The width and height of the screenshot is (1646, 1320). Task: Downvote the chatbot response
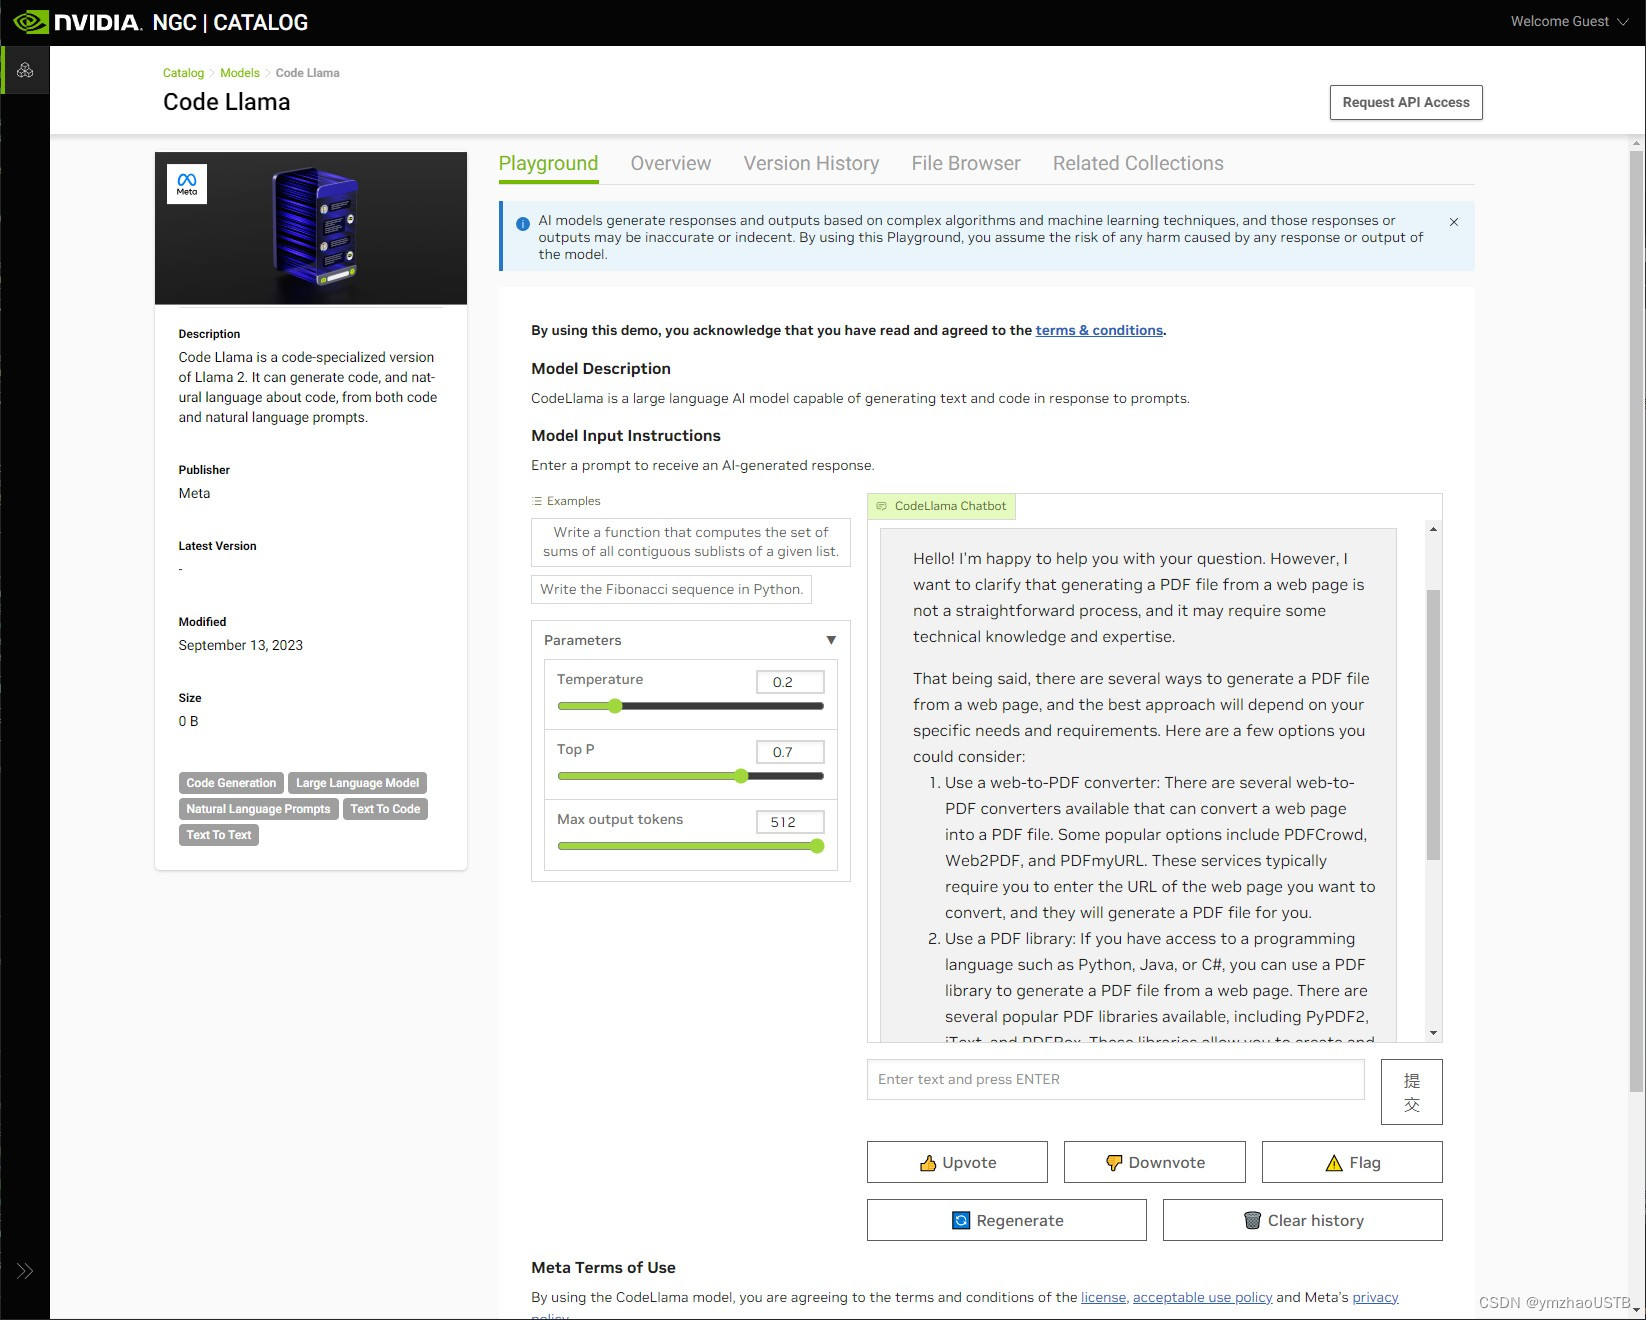coord(1154,1162)
